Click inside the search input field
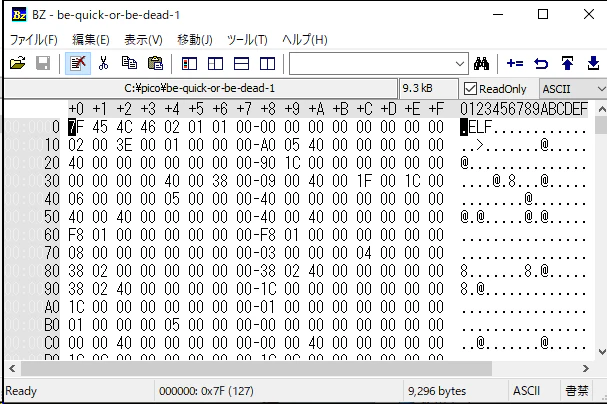The width and height of the screenshot is (607, 404). 371,64
